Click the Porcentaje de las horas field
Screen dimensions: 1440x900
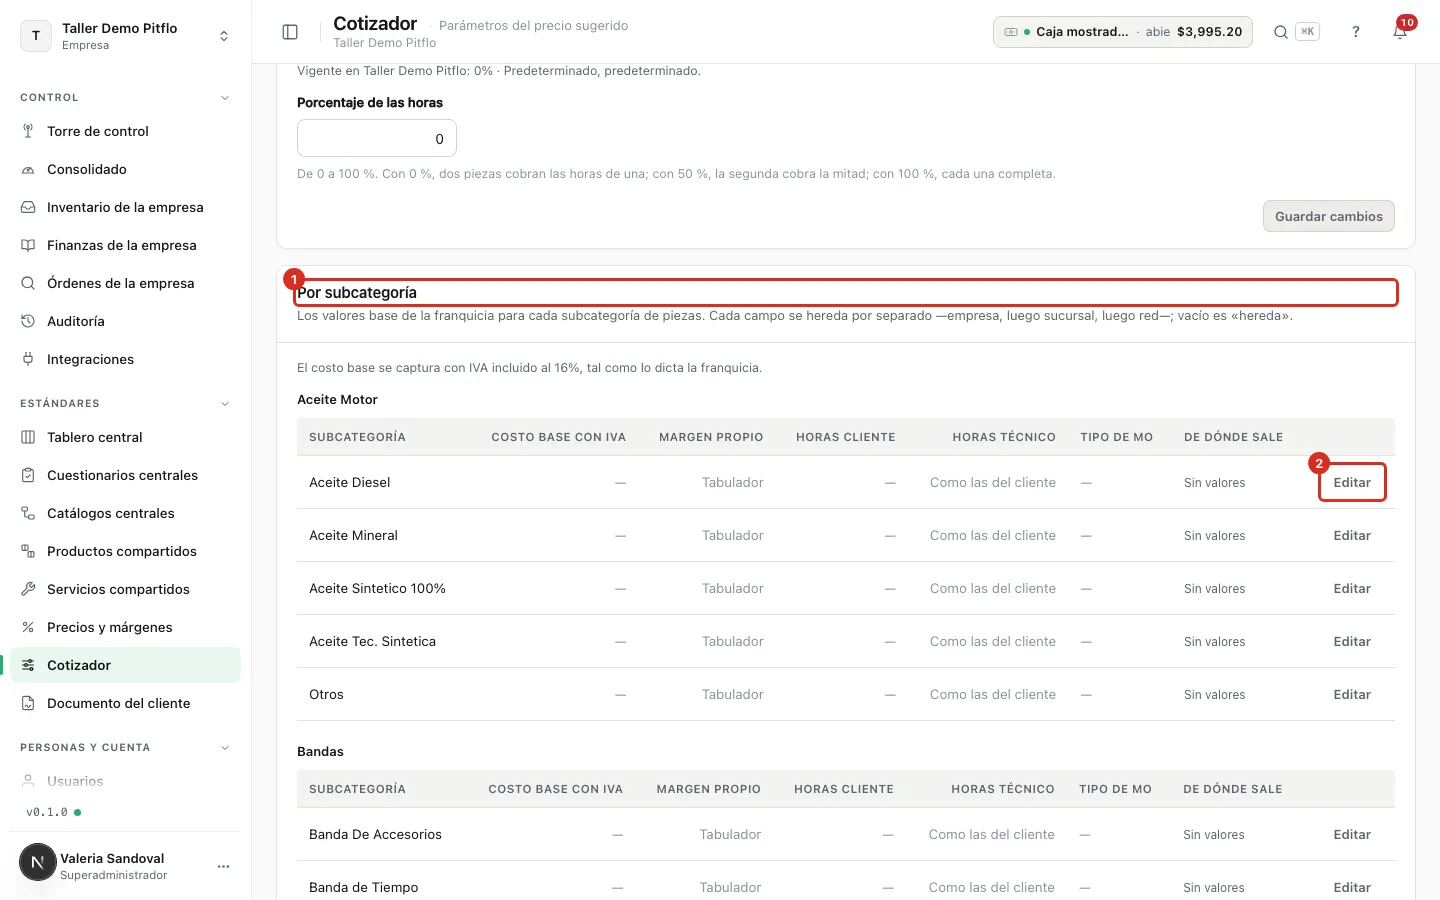pyautogui.click(x=377, y=138)
